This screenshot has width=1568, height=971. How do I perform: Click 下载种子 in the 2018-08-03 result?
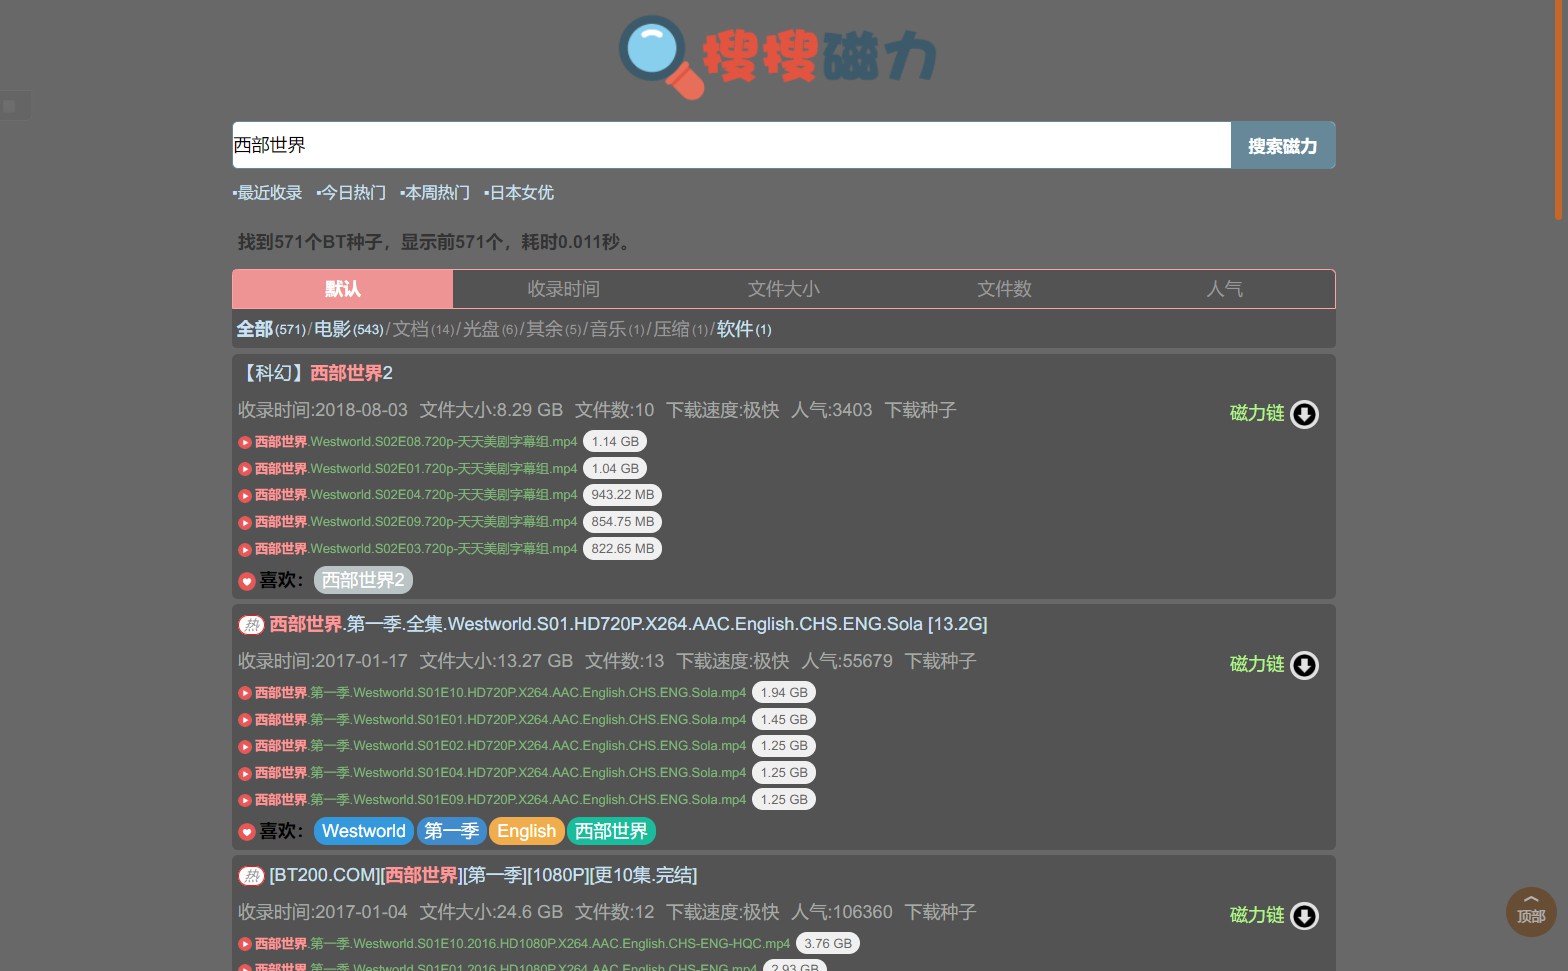tap(920, 410)
